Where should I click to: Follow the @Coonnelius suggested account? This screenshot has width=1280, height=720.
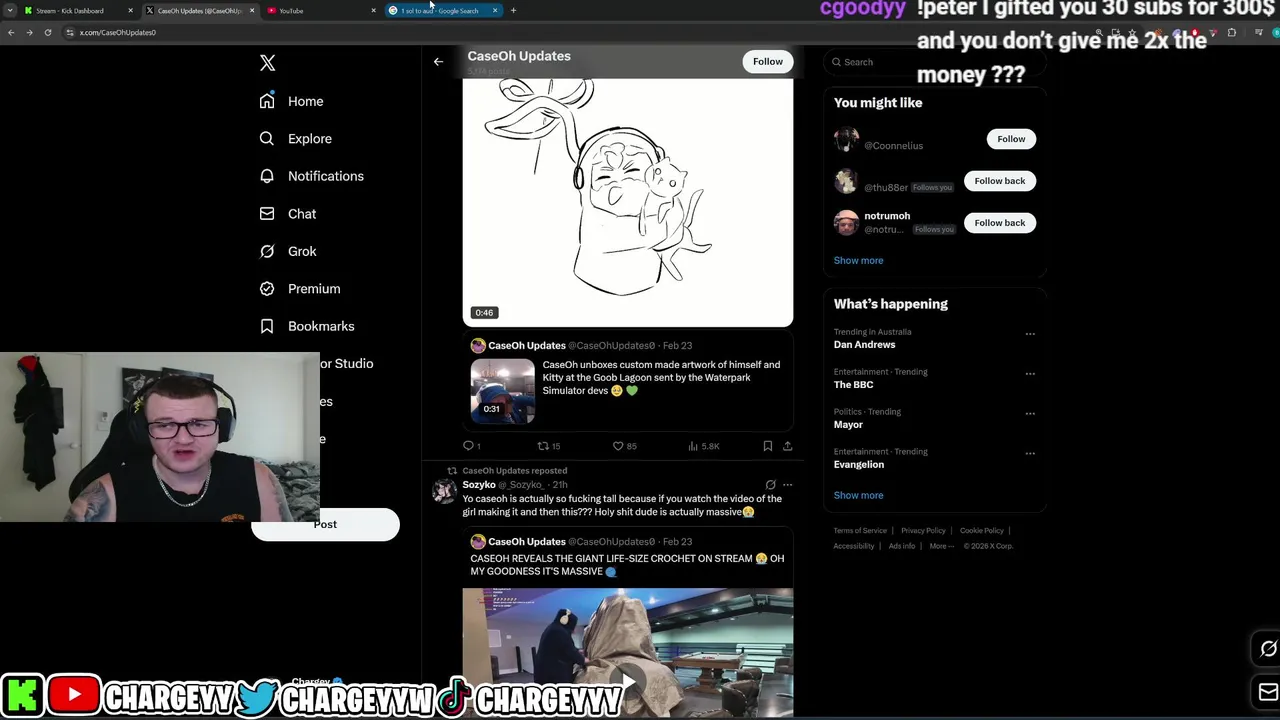tap(1011, 139)
